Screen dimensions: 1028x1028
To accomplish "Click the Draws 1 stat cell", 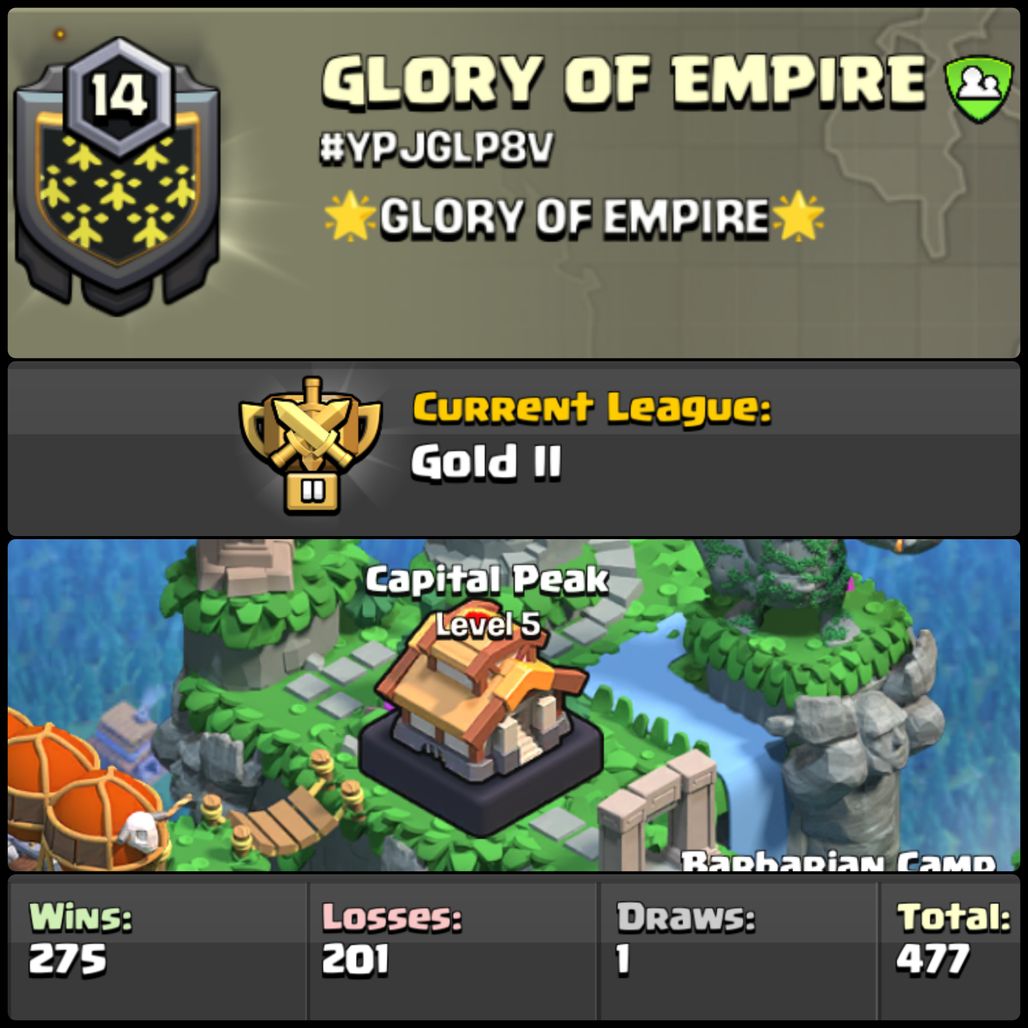I will (738, 949).
